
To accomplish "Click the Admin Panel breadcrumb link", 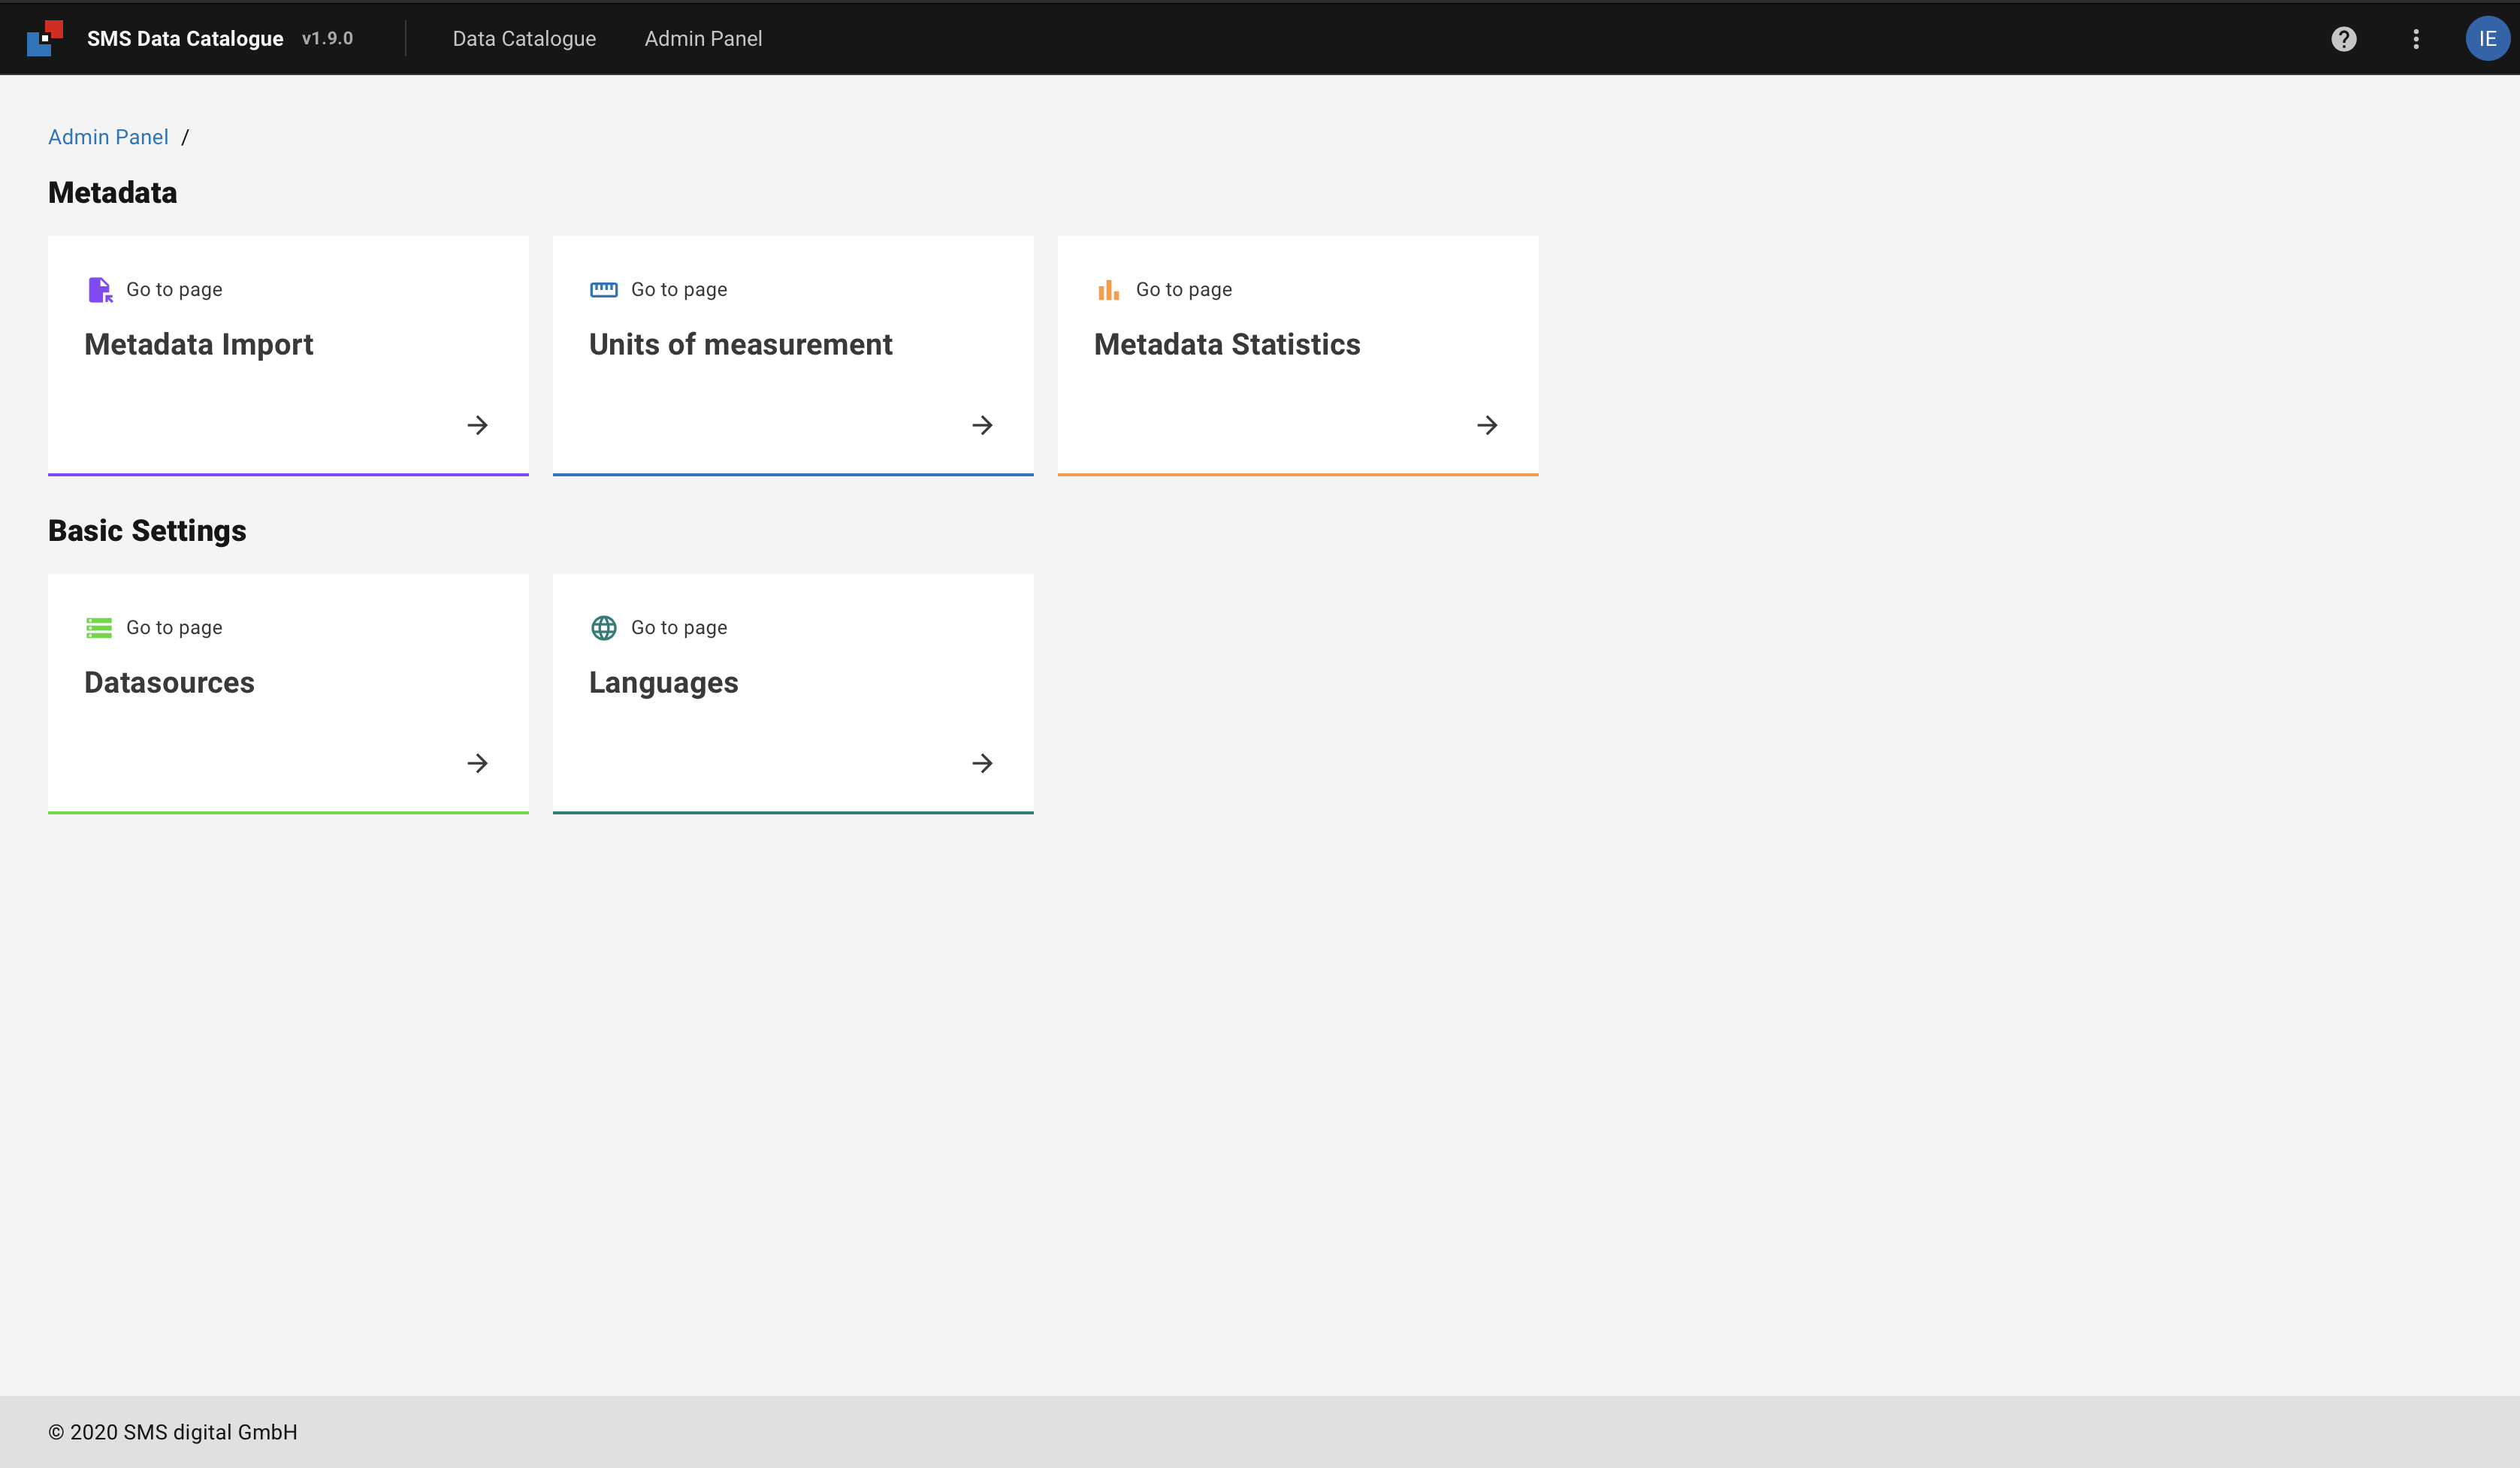I will pyautogui.click(x=108, y=137).
